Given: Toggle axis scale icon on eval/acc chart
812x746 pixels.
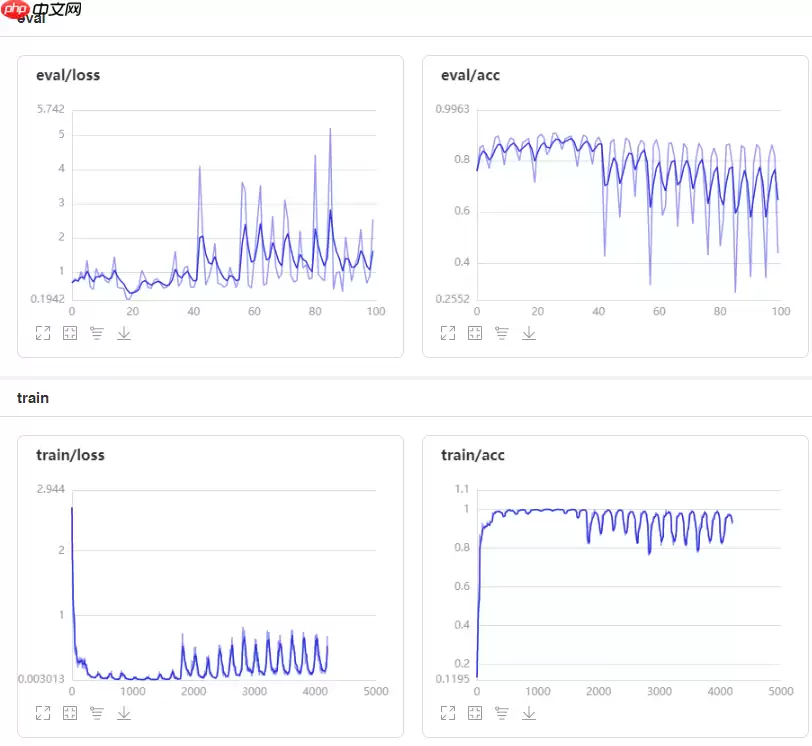Looking at the screenshot, I should click(502, 333).
